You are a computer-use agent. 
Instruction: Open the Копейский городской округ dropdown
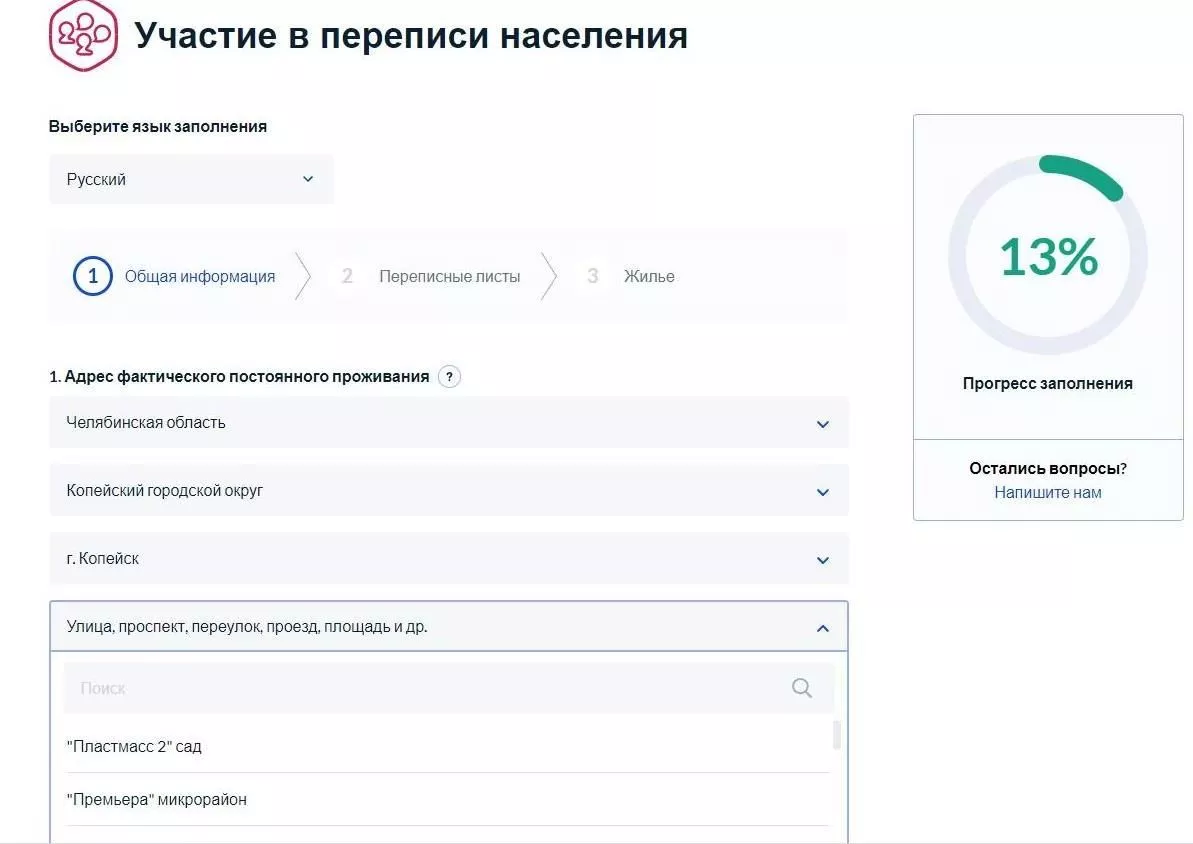pos(448,491)
